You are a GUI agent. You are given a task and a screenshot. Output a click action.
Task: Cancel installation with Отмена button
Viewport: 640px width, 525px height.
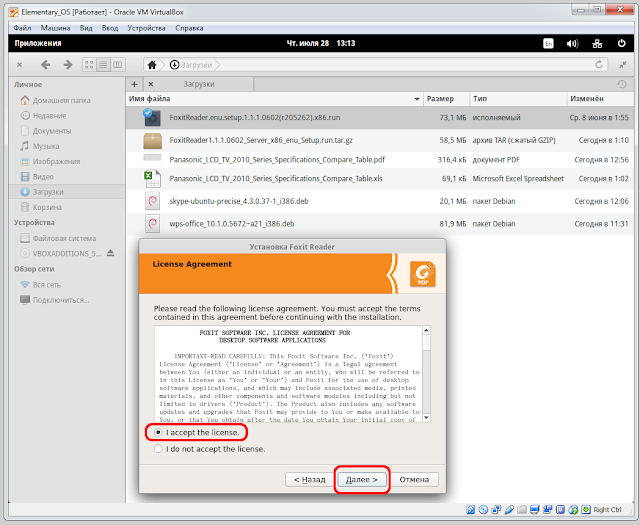click(414, 480)
